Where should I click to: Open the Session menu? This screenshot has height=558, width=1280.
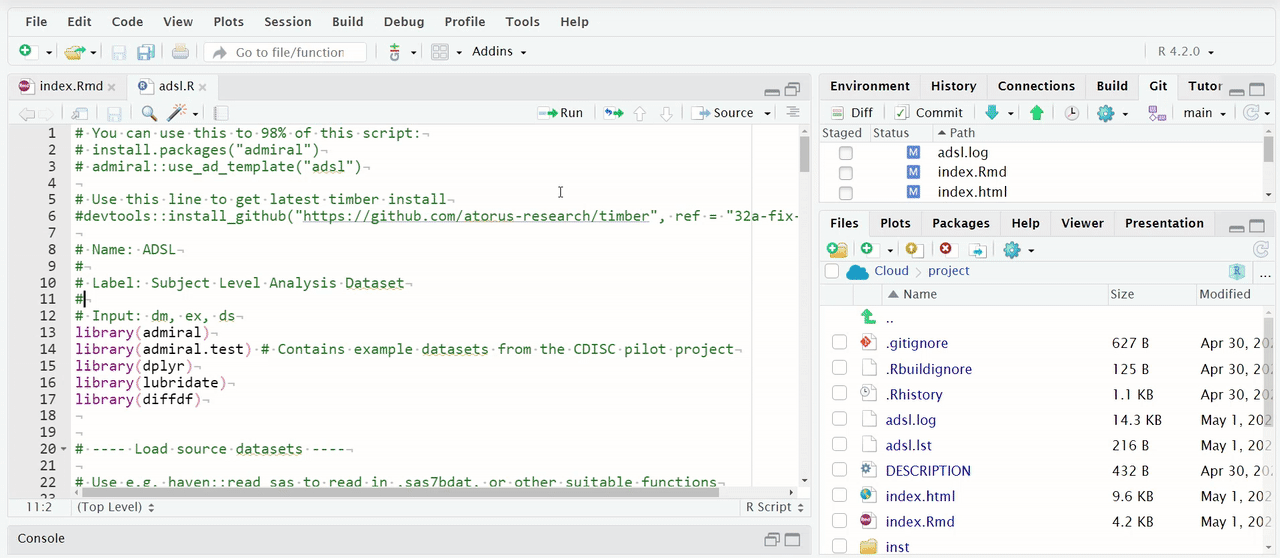pos(287,22)
